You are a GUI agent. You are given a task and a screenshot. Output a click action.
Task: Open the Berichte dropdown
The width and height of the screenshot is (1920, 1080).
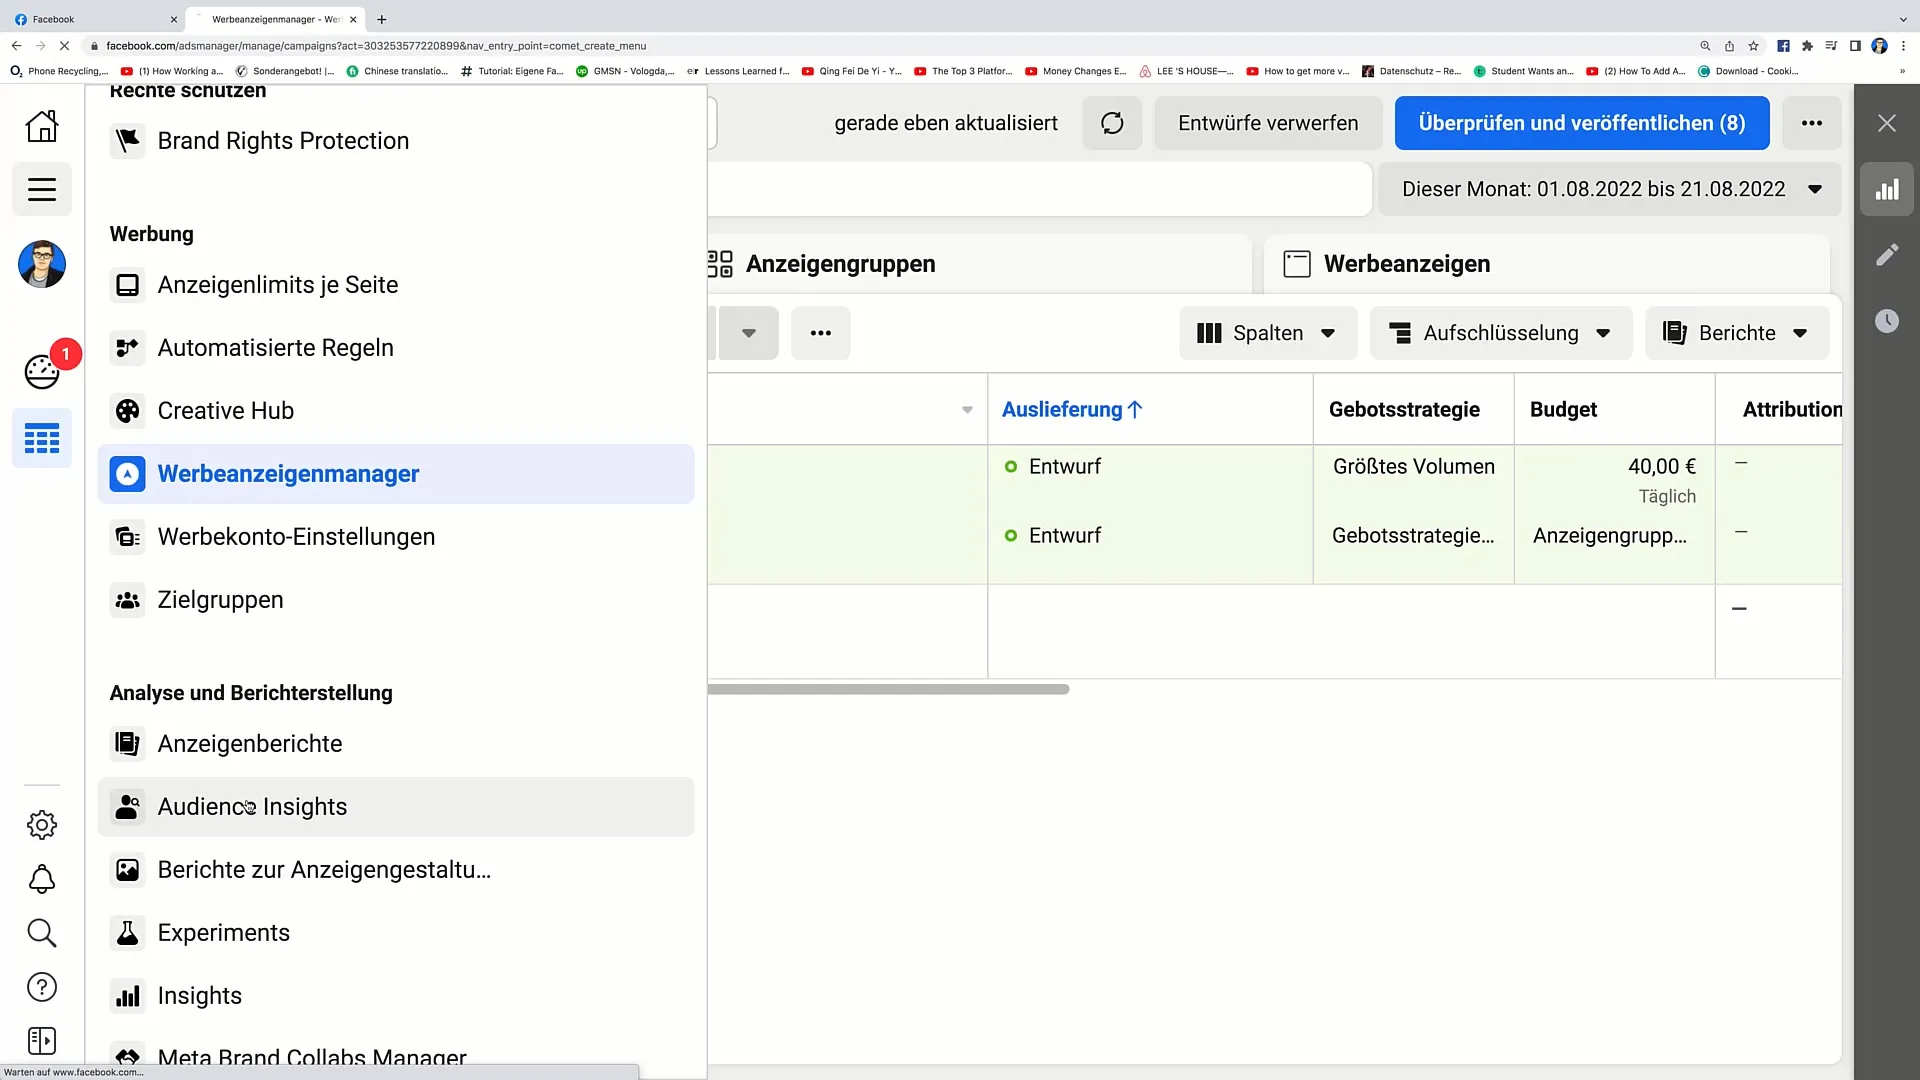pyautogui.click(x=1738, y=333)
